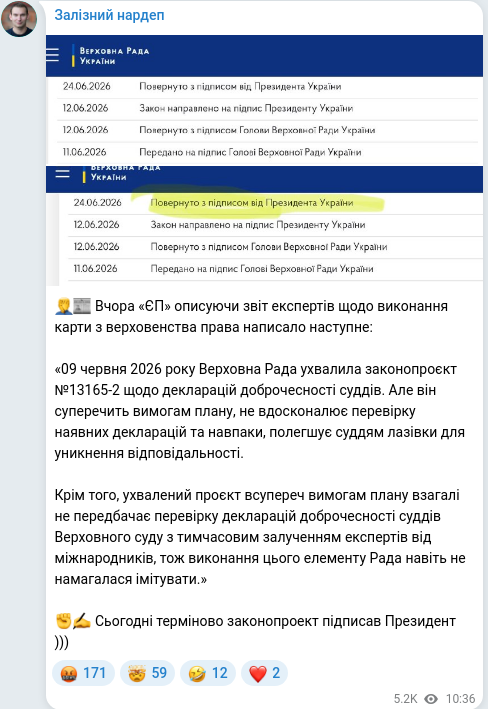Screen dimensions: 488x709
Task: Click the views eye icon beside 5.2K
Action: (x=431, y=699)
